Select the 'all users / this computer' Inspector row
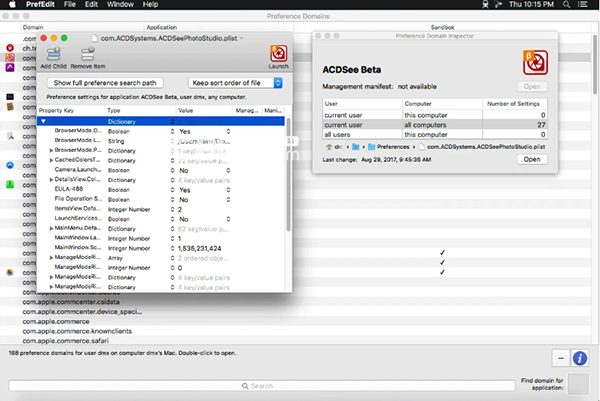This screenshot has width=600, height=401. click(x=435, y=135)
